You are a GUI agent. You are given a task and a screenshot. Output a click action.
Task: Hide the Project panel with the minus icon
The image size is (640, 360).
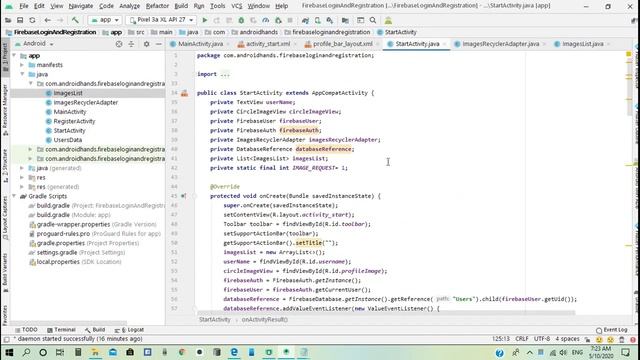click(x=159, y=44)
